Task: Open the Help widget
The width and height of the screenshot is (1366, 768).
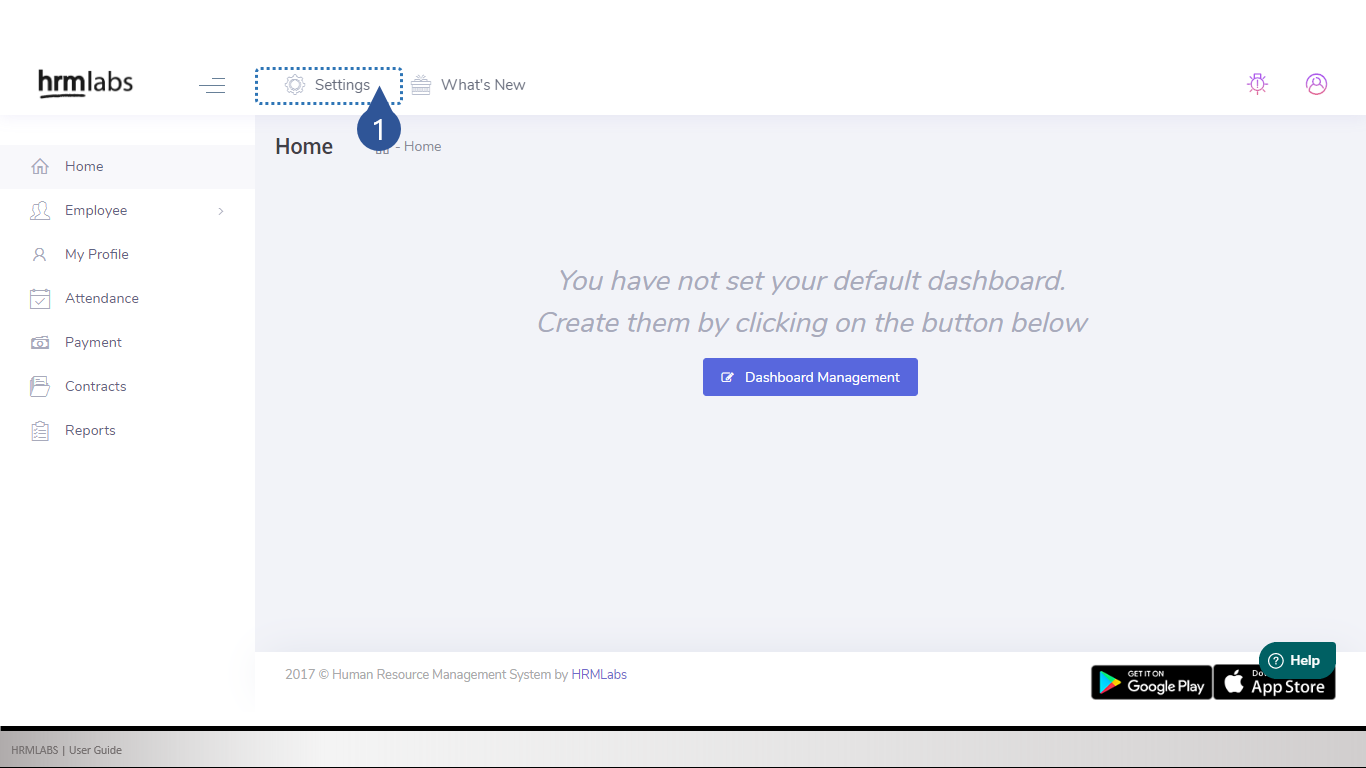Action: 1296,660
